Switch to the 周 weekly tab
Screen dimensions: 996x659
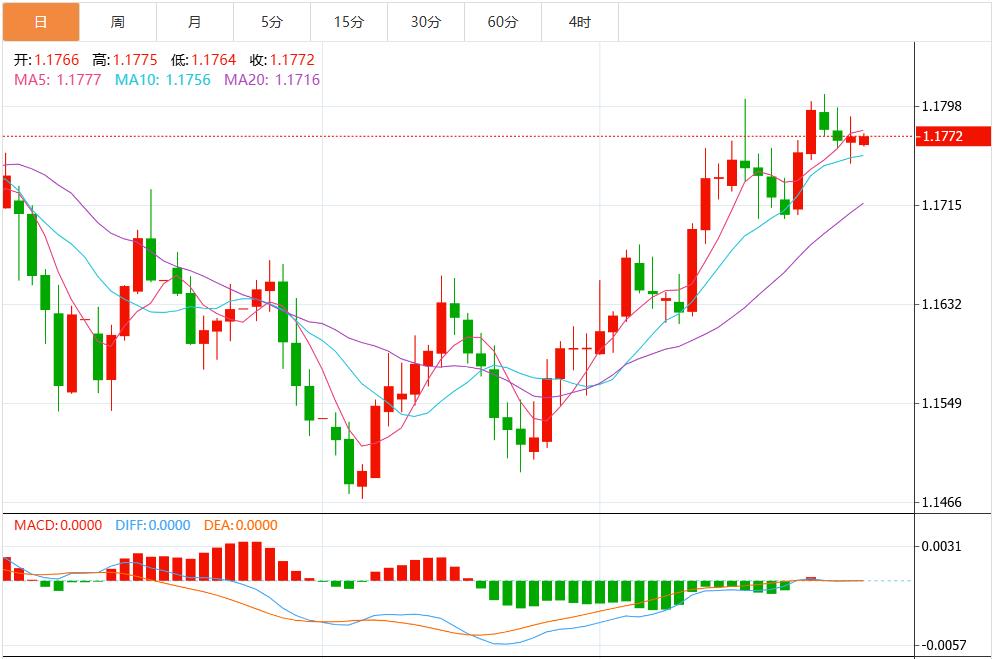click(118, 21)
